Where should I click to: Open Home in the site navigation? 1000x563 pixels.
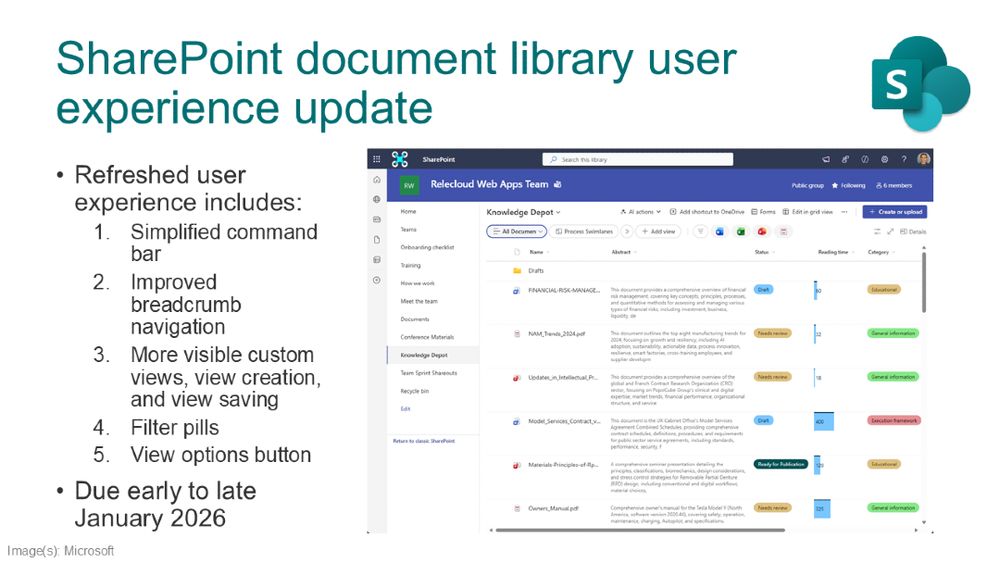tap(408, 211)
